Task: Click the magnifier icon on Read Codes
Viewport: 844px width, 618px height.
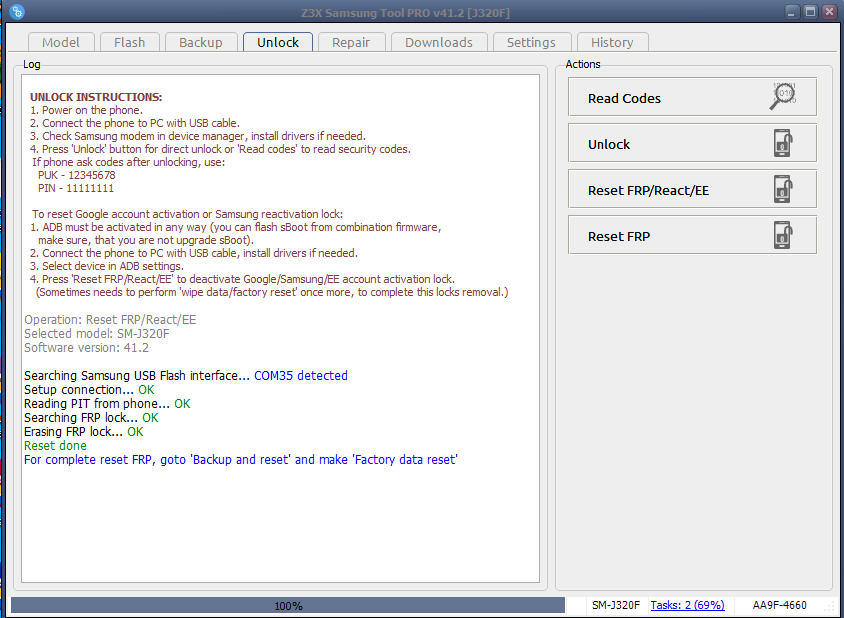Action: coord(783,96)
